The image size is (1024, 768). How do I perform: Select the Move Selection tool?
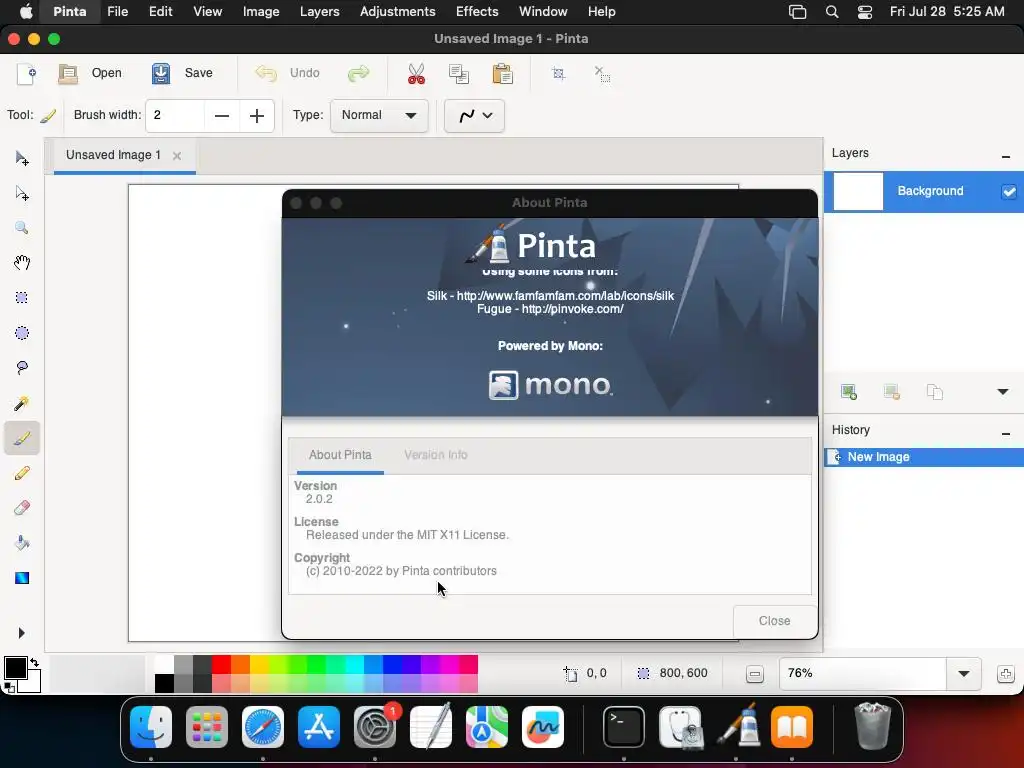tap(22, 193)
